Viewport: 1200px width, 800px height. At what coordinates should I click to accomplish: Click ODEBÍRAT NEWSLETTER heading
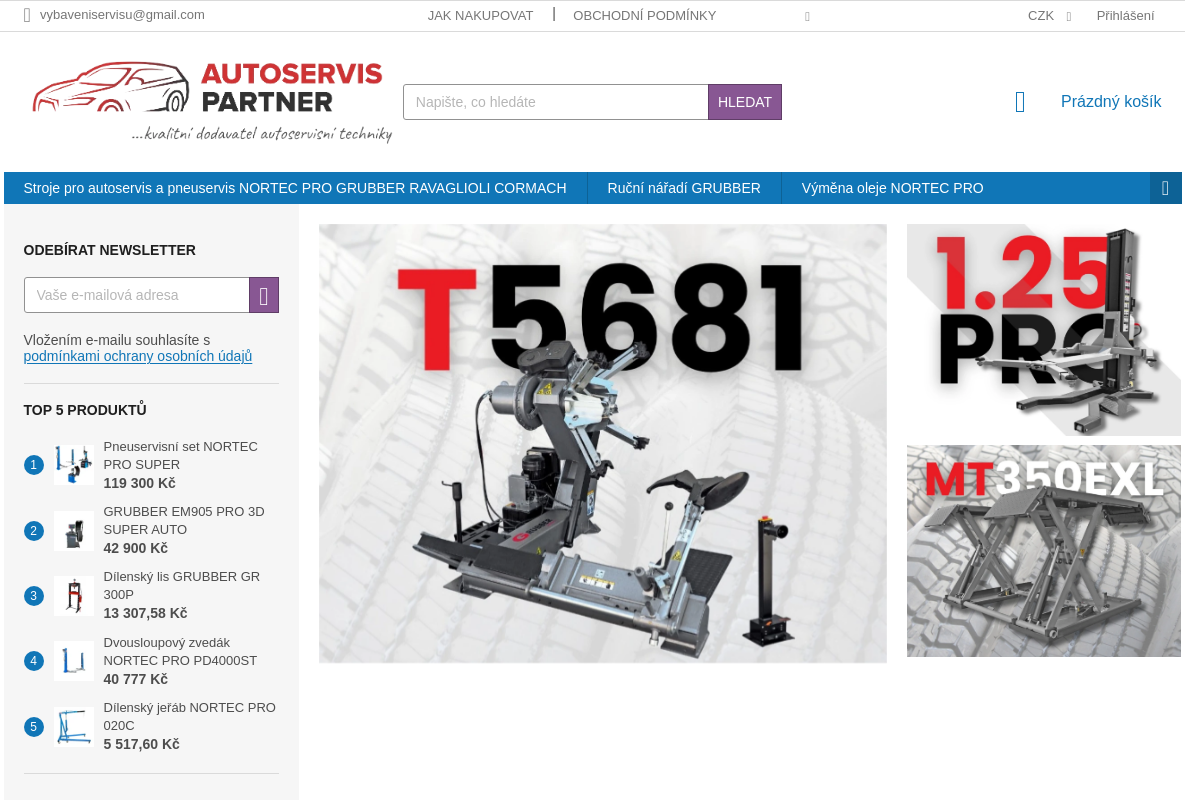coord(110,250)
